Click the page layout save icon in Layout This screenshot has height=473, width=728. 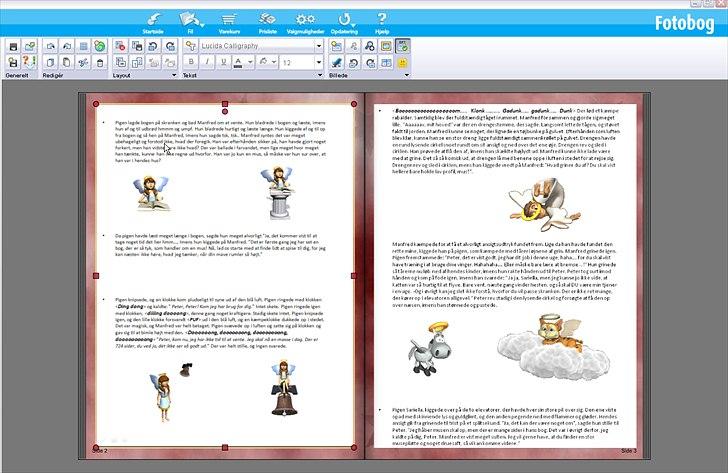click(137, 46)
